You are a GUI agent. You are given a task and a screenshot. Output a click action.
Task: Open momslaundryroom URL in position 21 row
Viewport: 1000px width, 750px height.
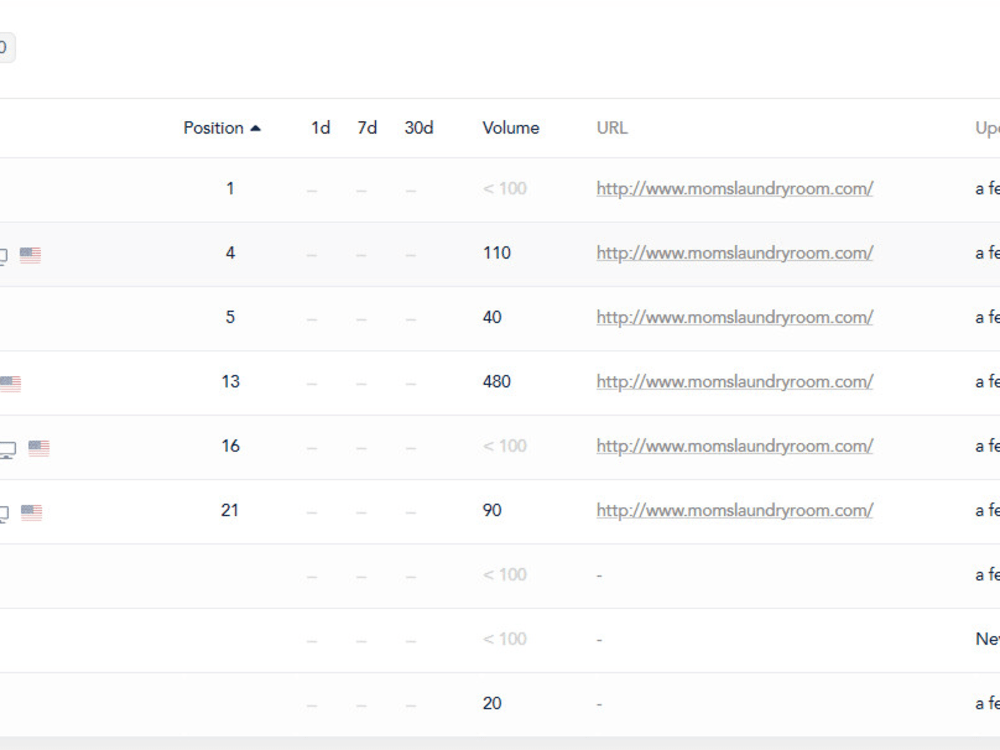[x=734, y=511]
